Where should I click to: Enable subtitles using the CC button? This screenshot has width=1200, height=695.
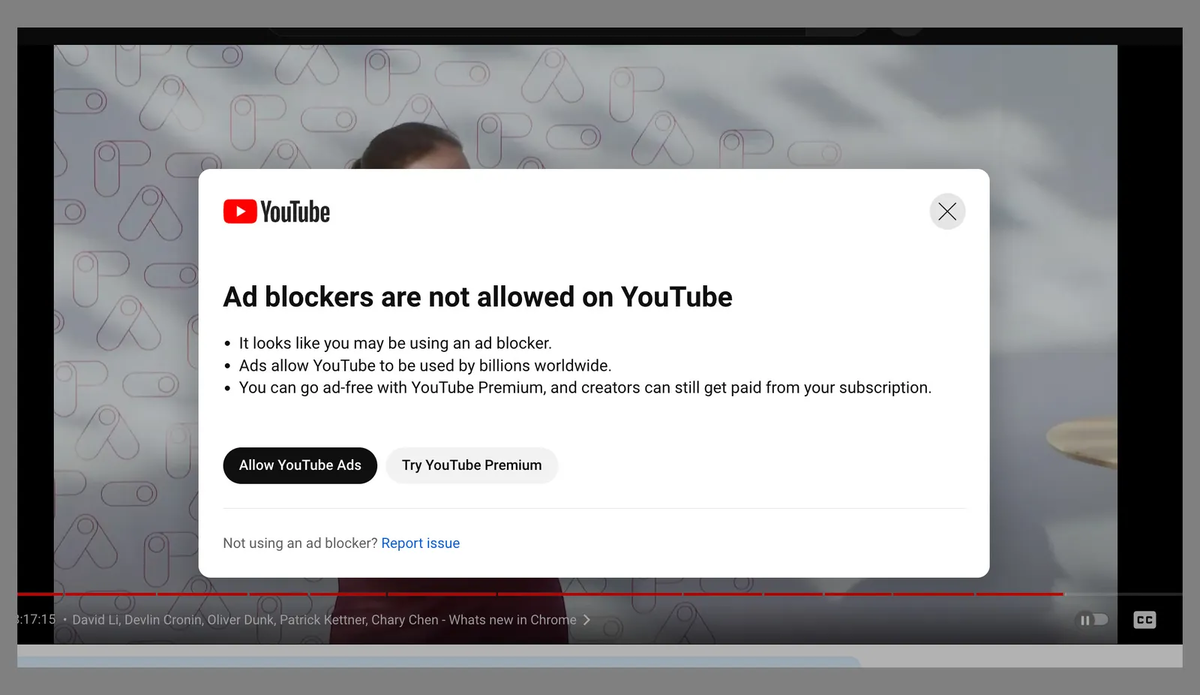coord(1144,619)
